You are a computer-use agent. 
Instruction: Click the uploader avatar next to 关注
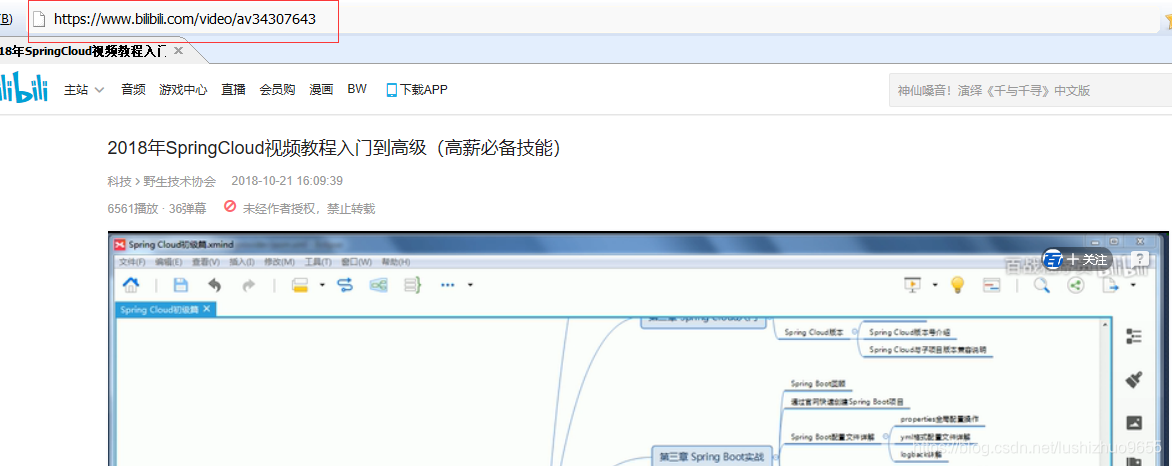coord(1053,260)
